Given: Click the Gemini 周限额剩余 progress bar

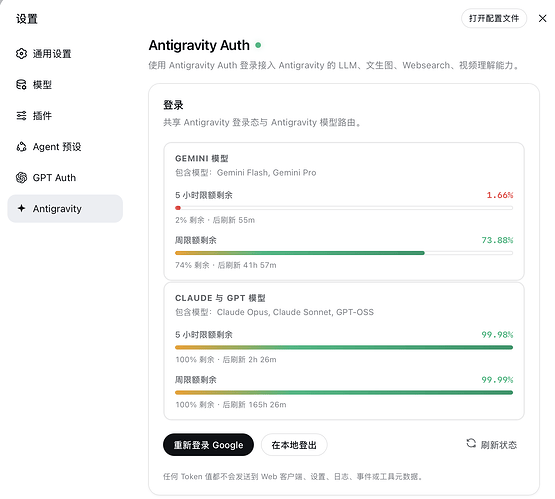Looking at the screenshot, I should [x=344, y=253].
